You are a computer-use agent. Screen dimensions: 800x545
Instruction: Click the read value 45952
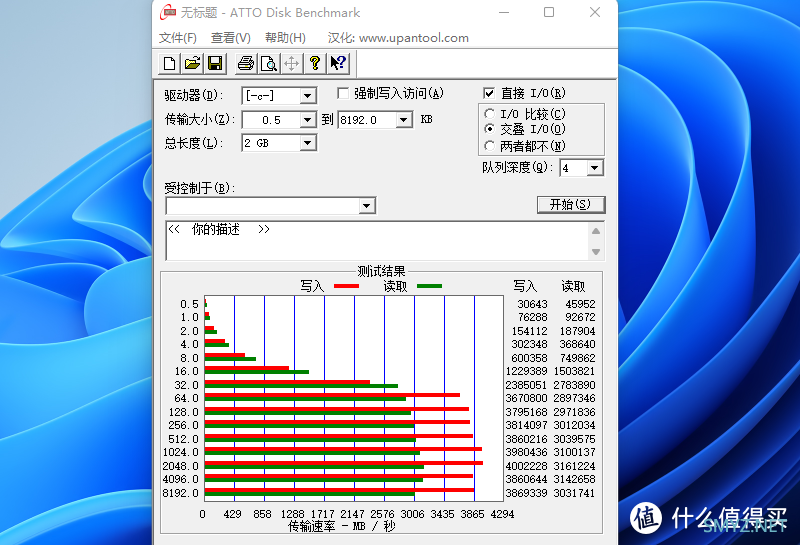580,304
